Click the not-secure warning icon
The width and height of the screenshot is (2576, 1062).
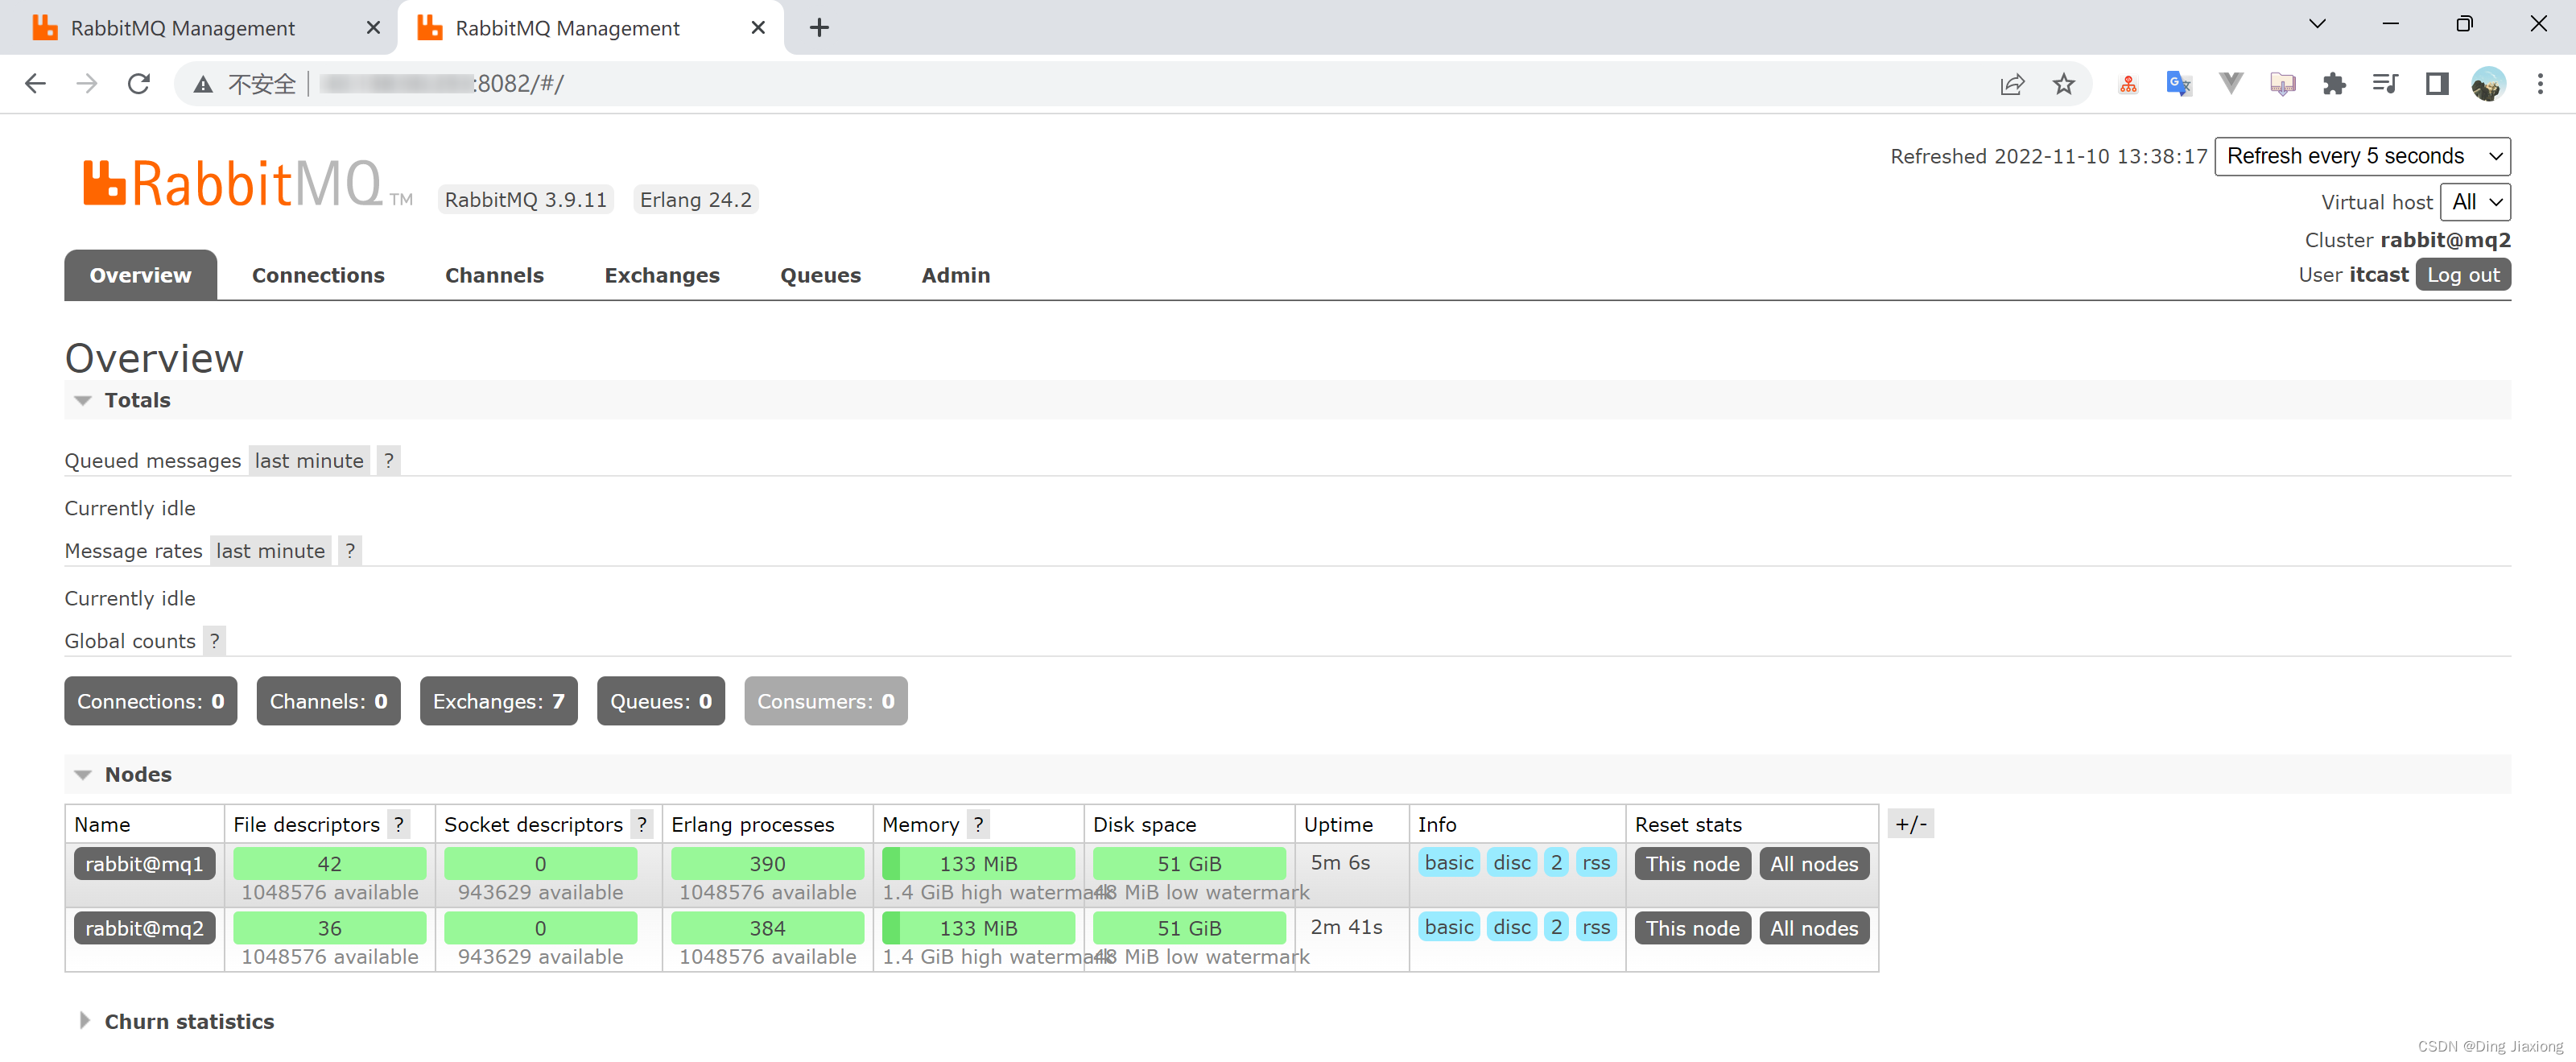tap(203, 84)
